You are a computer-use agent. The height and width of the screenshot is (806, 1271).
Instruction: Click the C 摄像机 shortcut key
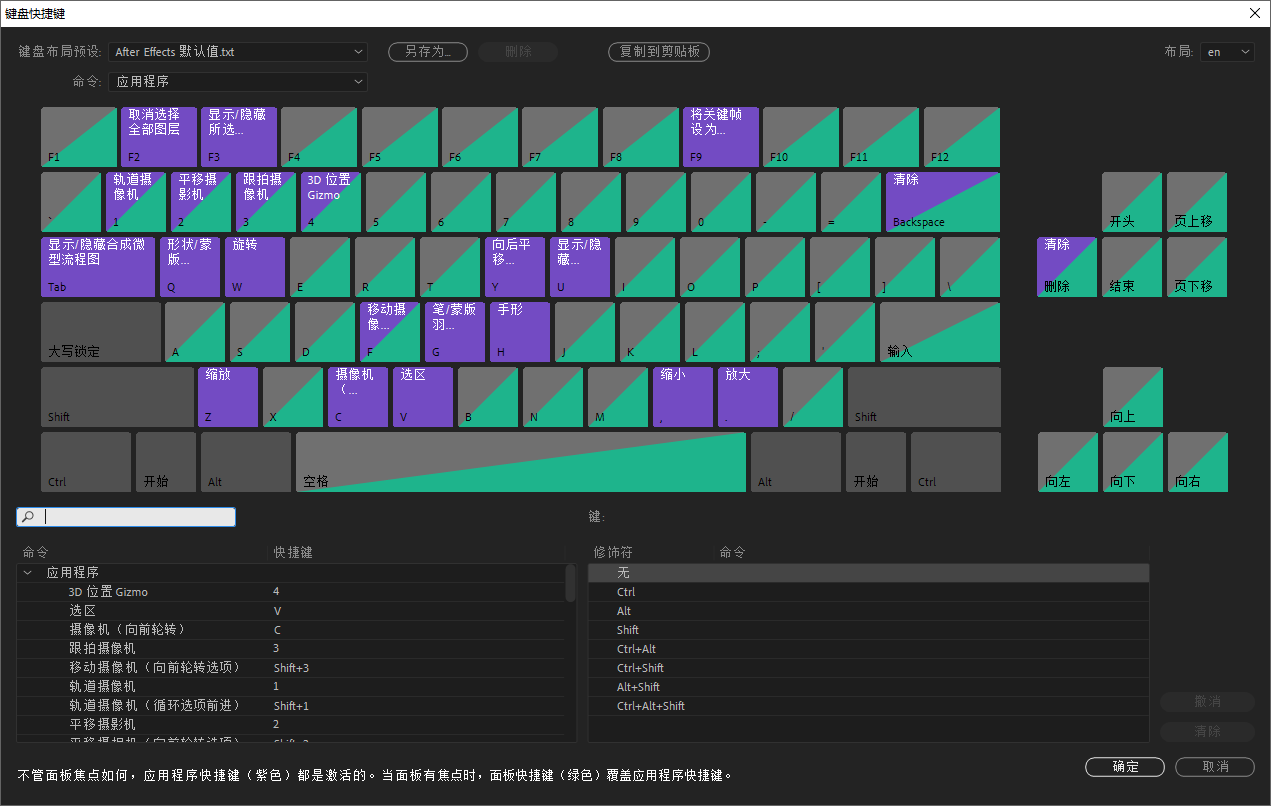pos(357,396)
